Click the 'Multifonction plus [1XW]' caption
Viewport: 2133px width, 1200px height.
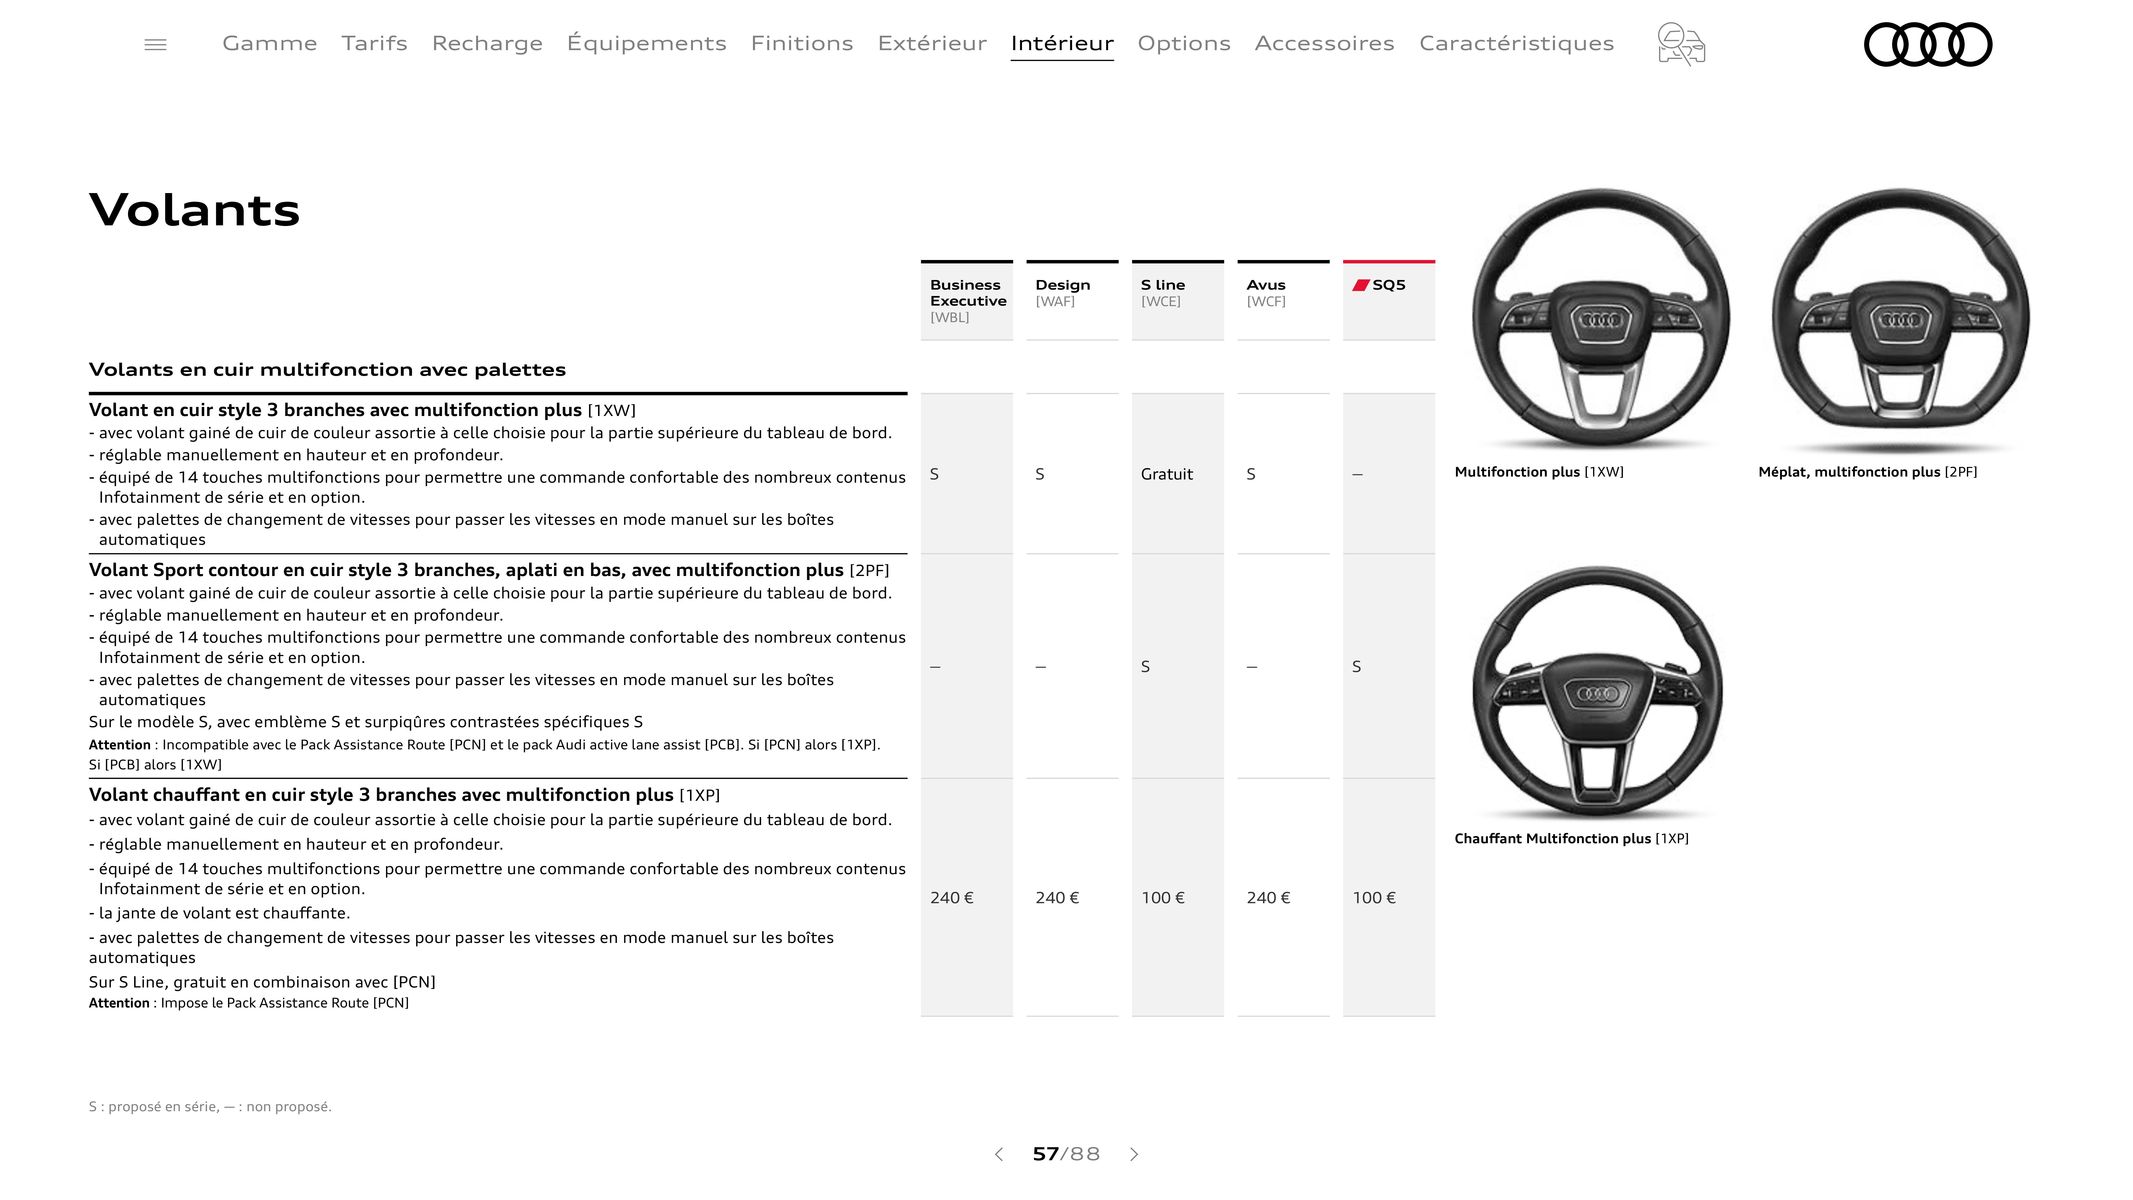coord(1539,472)
